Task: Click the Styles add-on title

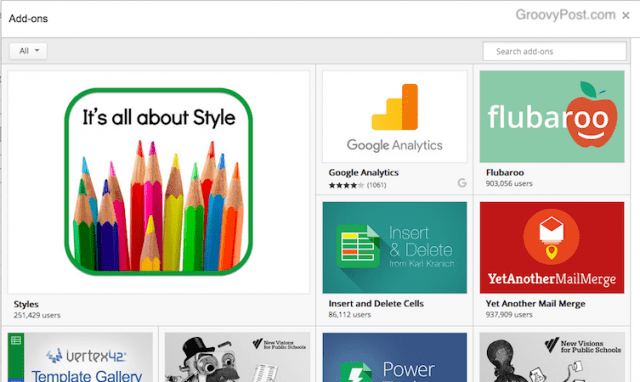Action: pyautogui.click(x=26, y=304)
